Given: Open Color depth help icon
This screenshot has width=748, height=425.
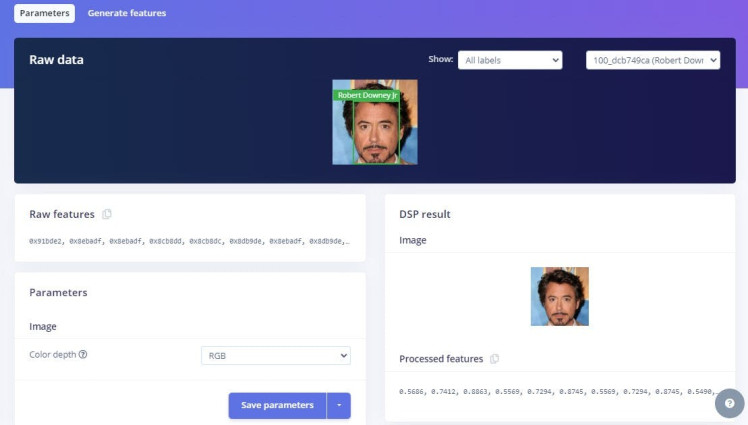Looking at the screenshot, I should click(x=83, y=354).
